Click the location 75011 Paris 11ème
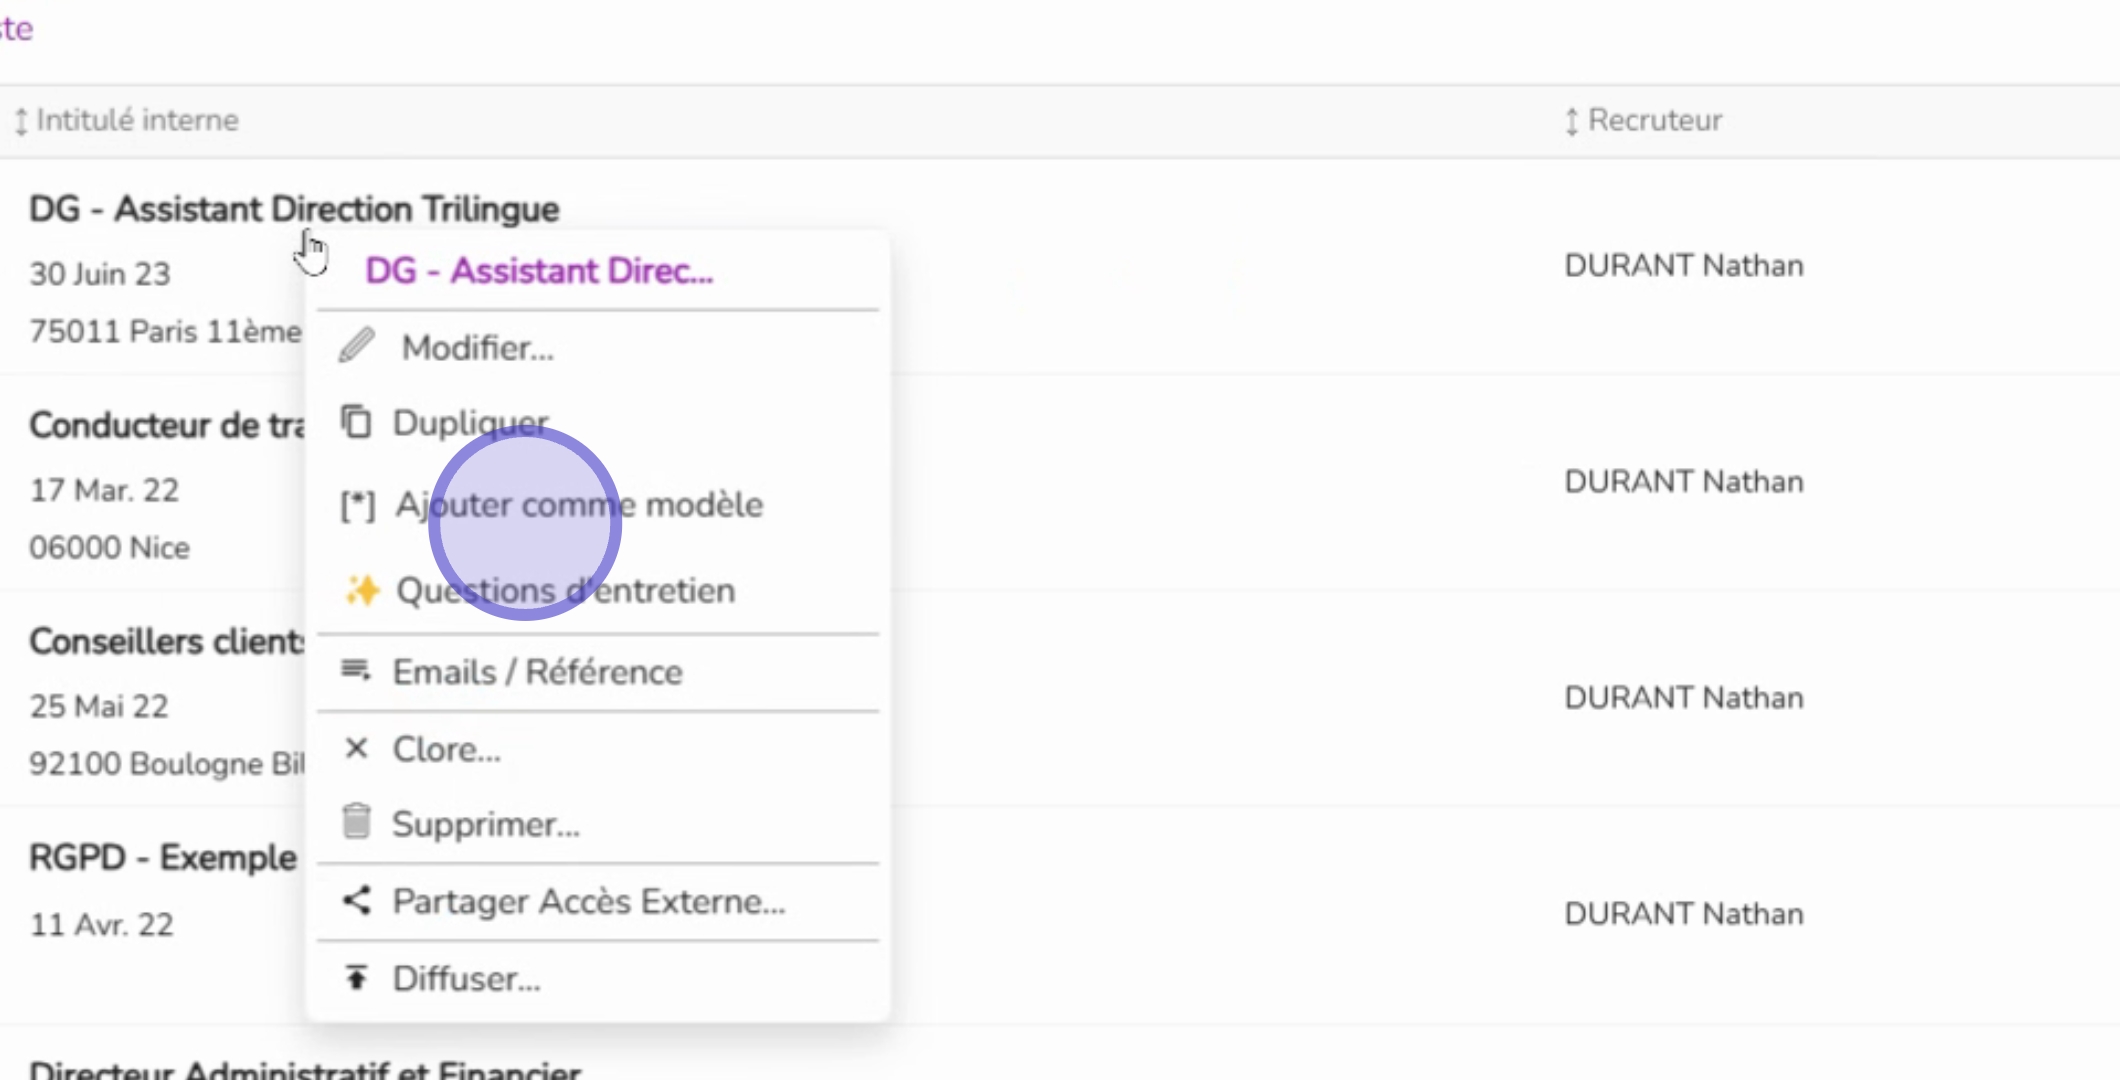 165,331
